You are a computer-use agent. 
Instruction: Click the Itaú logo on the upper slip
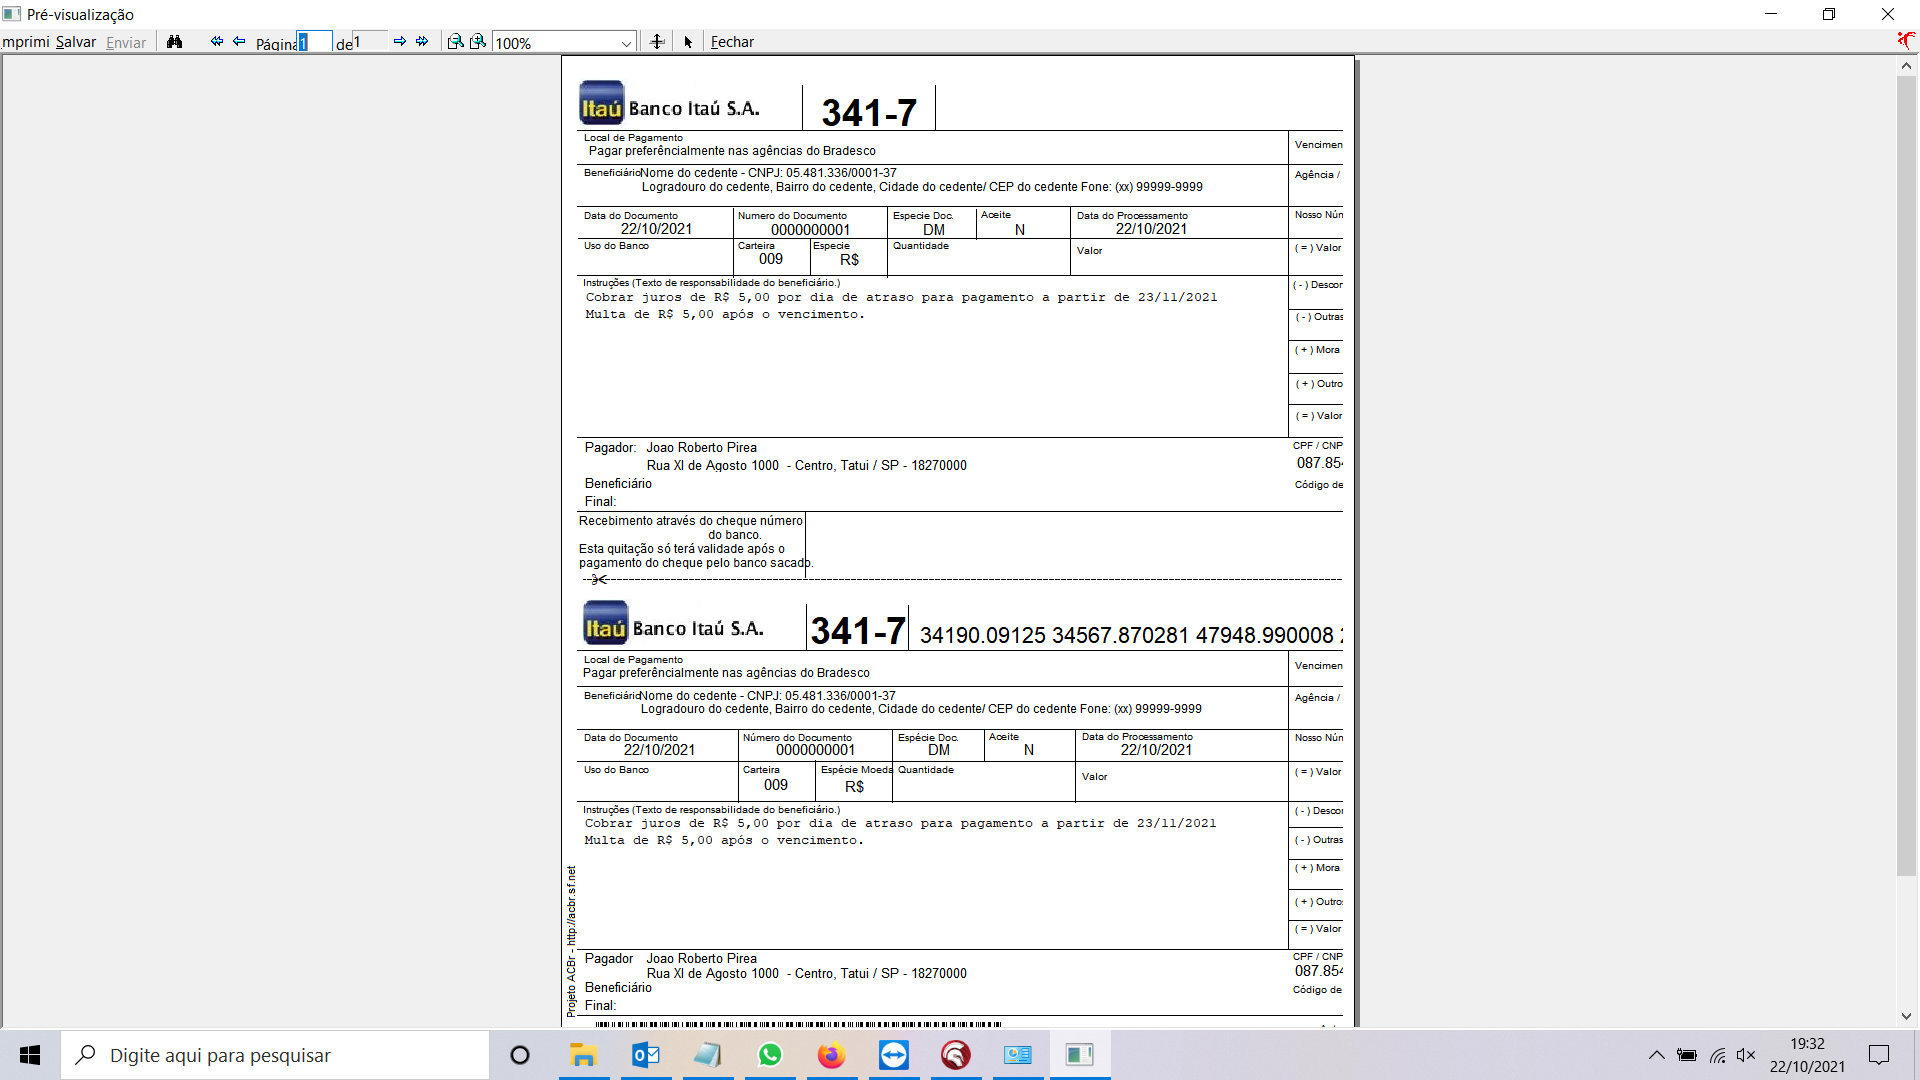[601, 102]
